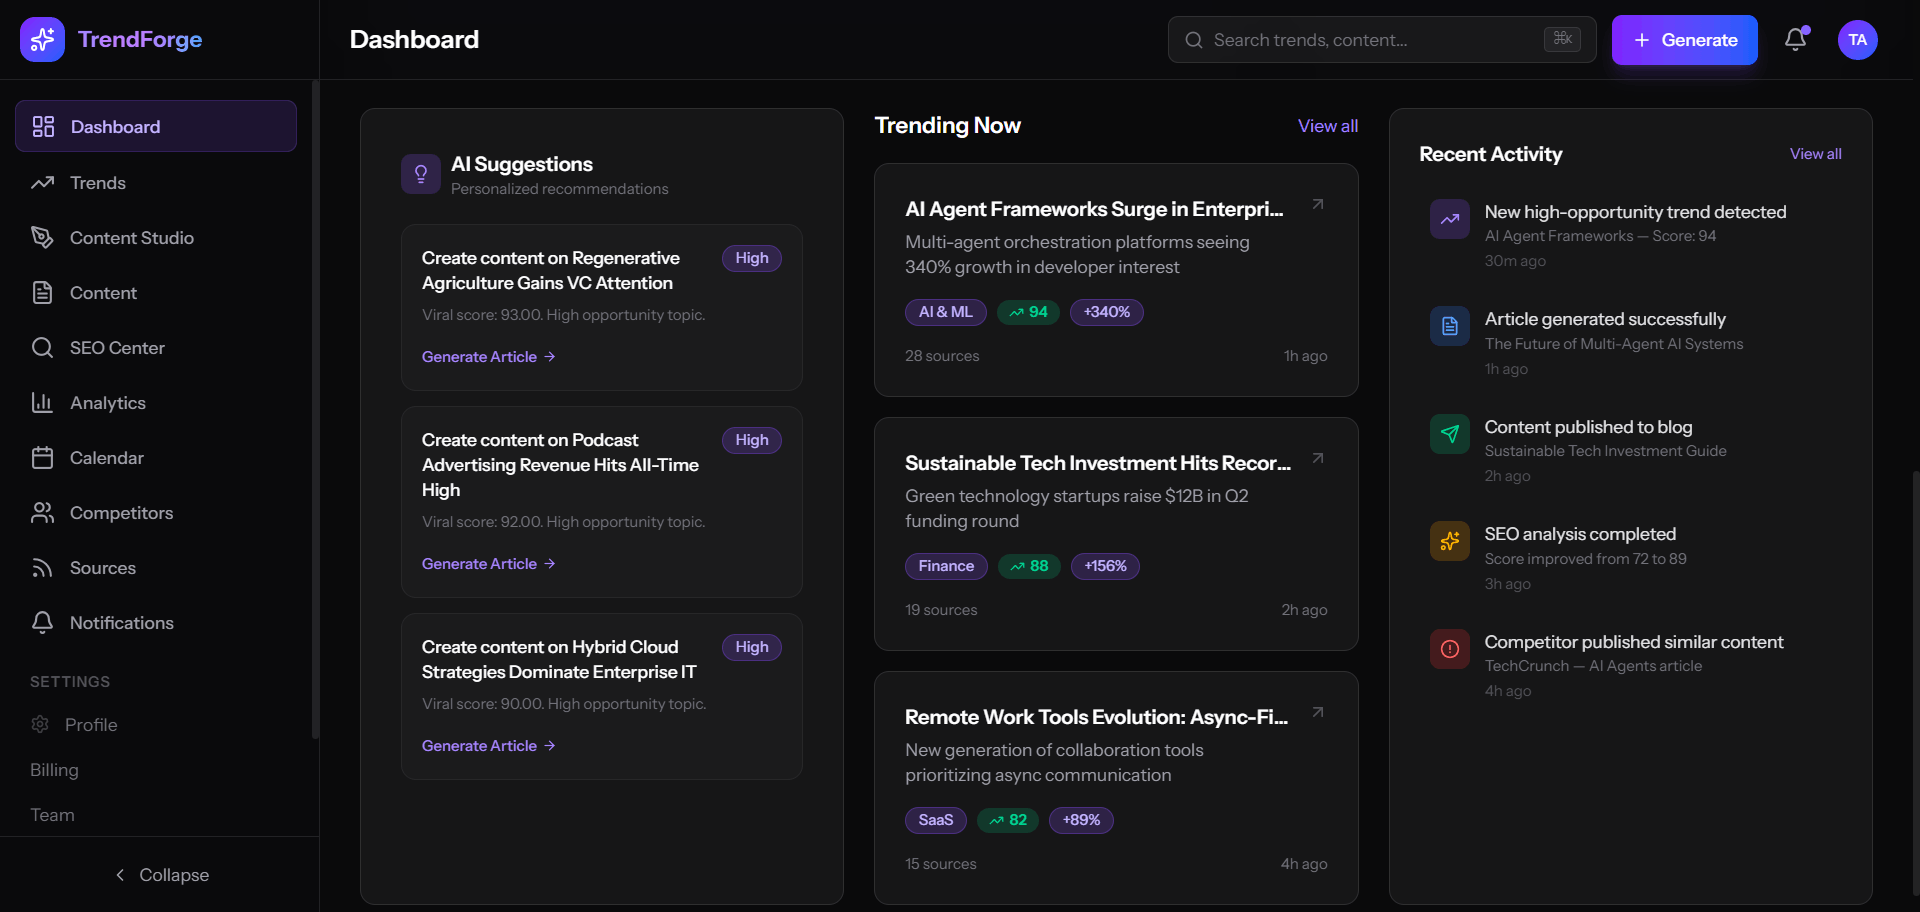Click 'TechCrunch — AI Agents article' text

pos(1593,666)
